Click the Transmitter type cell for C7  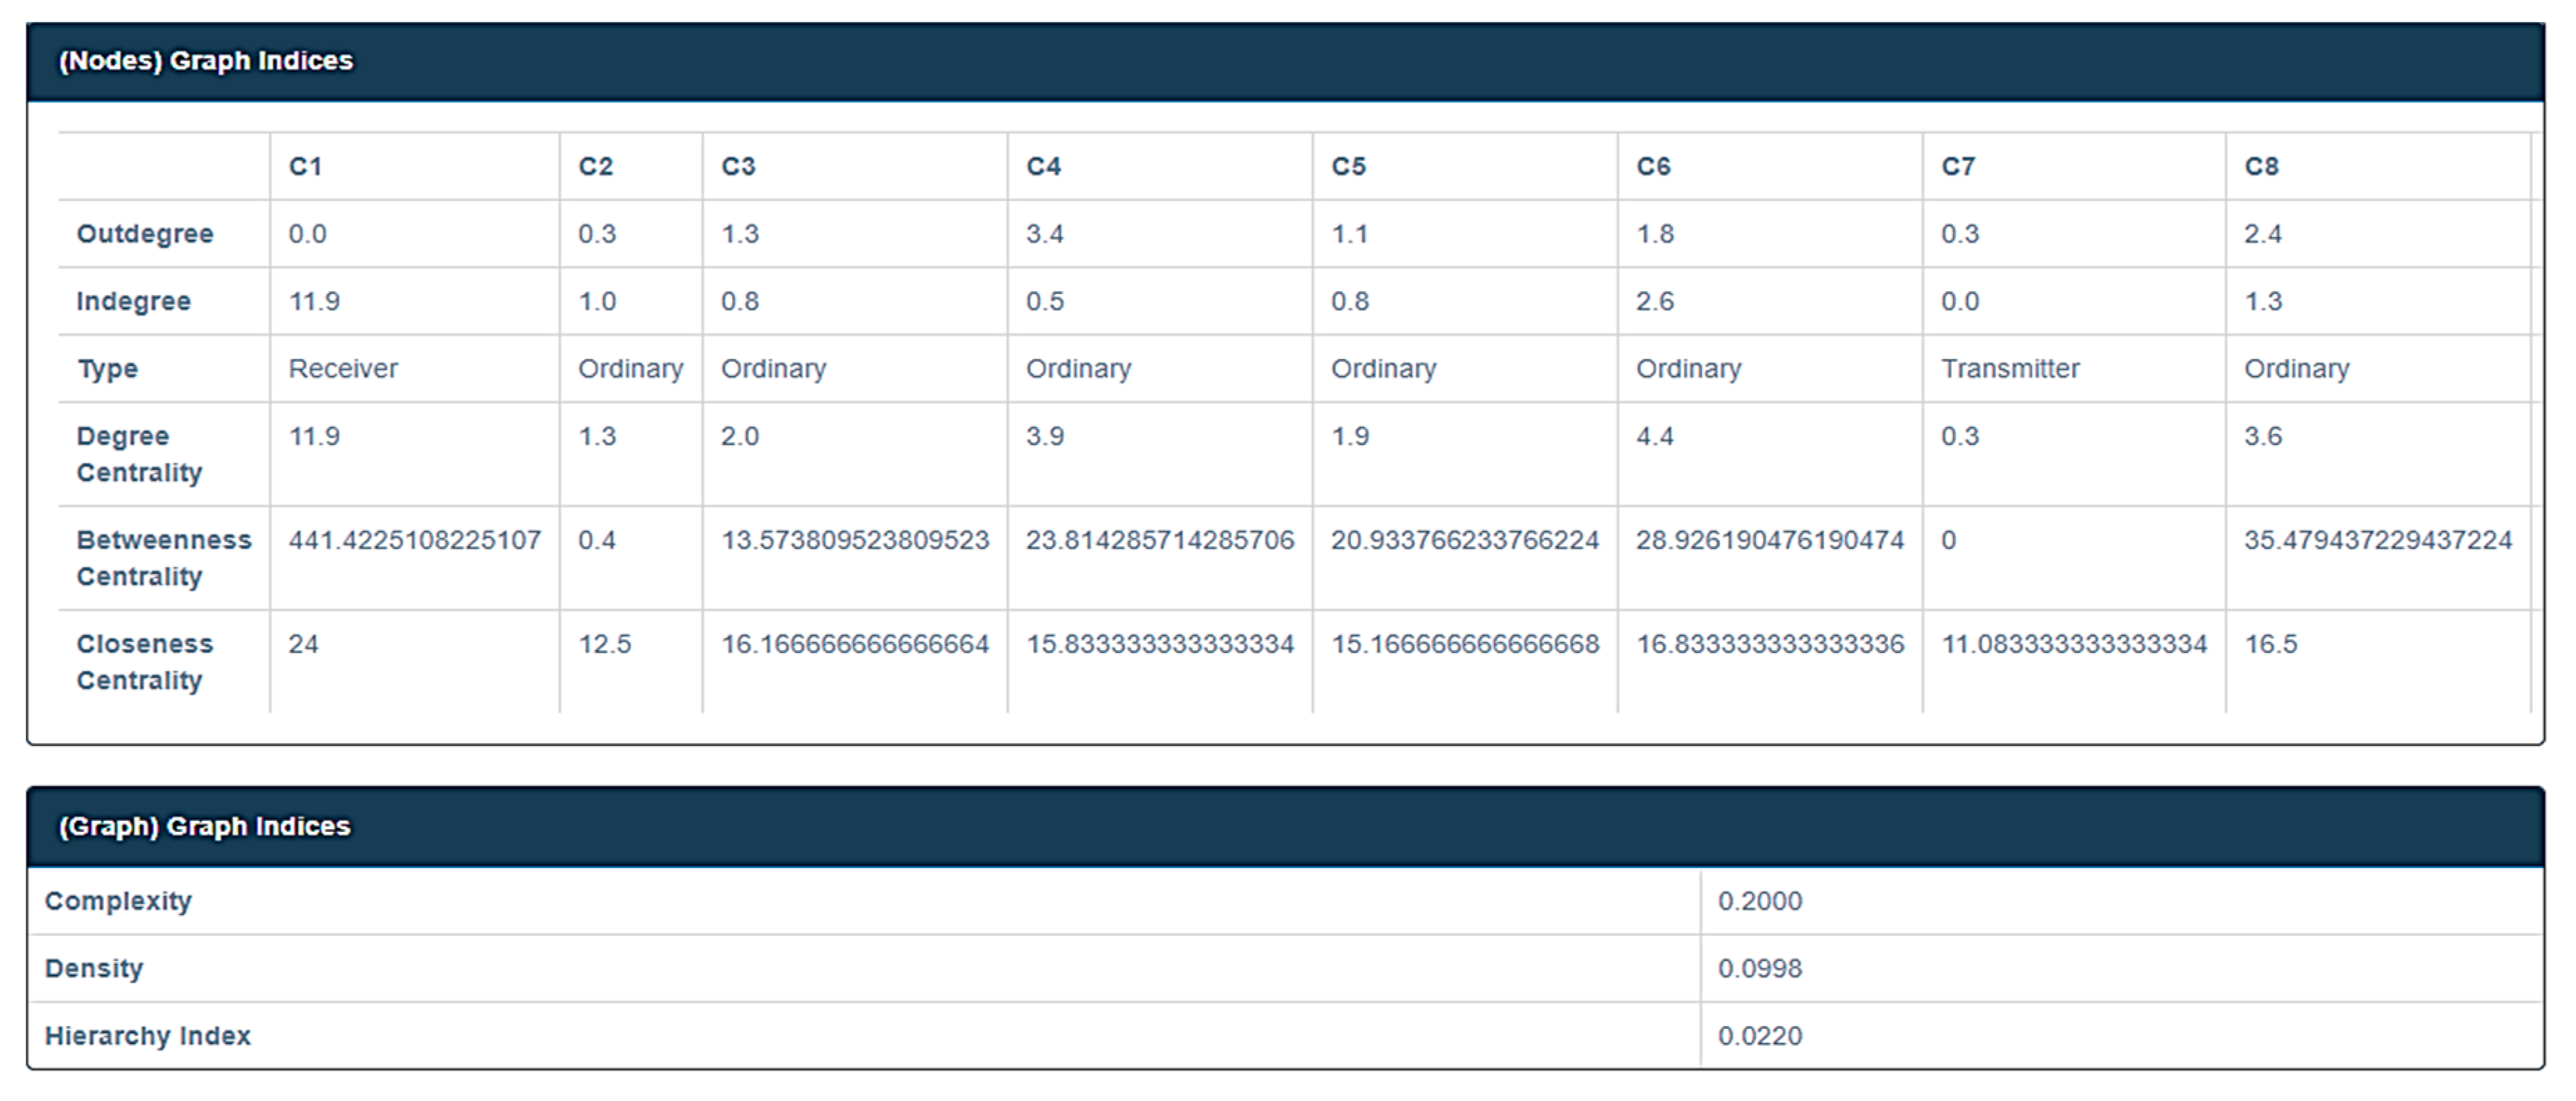2010,369
